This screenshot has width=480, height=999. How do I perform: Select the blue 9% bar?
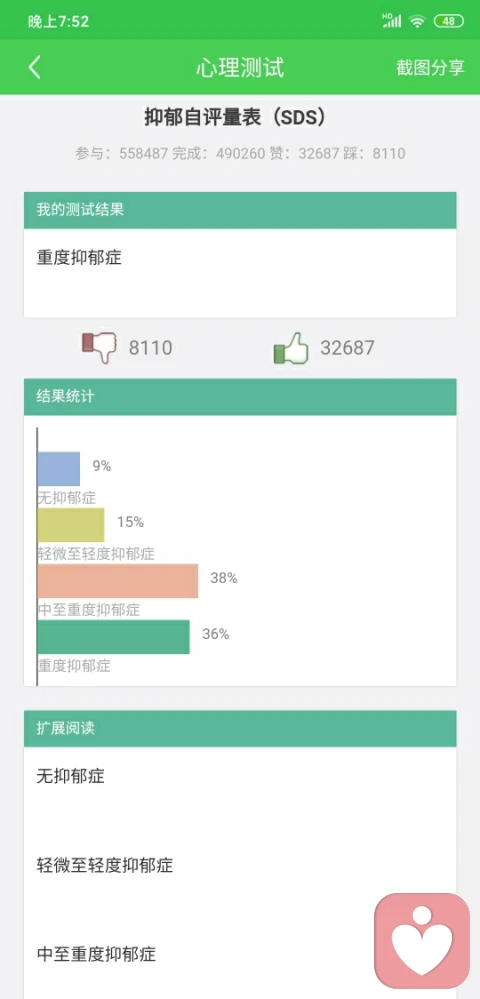[59, 469]
